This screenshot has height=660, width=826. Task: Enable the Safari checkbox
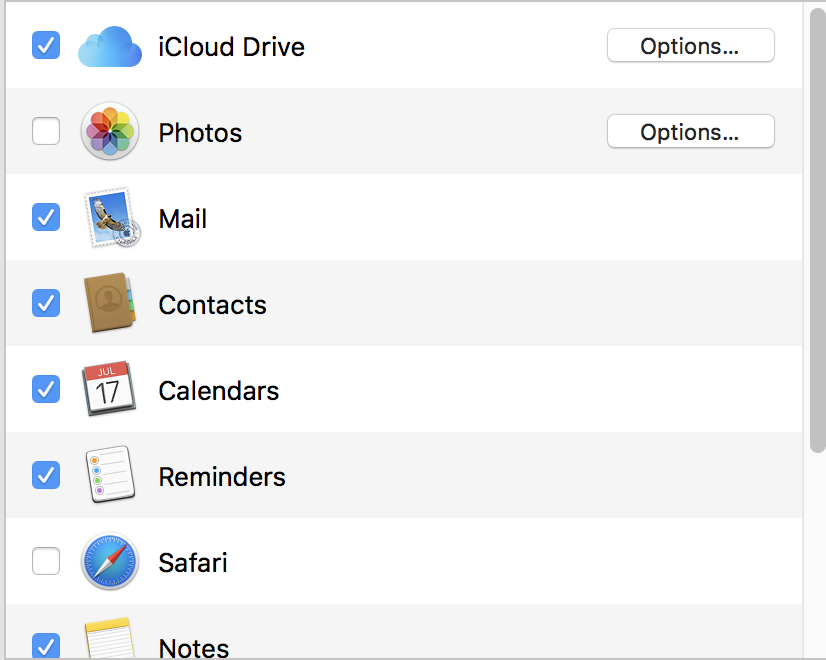(x=46, y=561)
